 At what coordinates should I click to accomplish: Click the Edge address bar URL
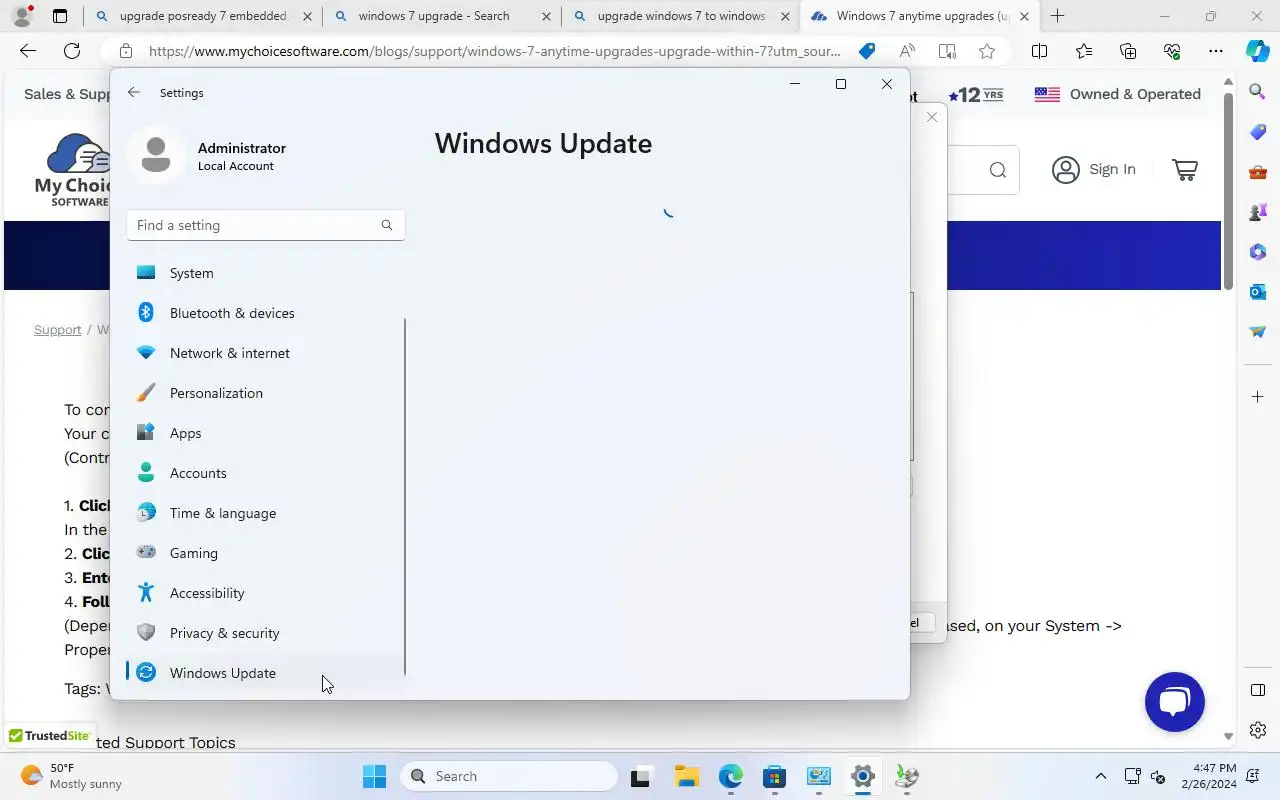(494, 51)
